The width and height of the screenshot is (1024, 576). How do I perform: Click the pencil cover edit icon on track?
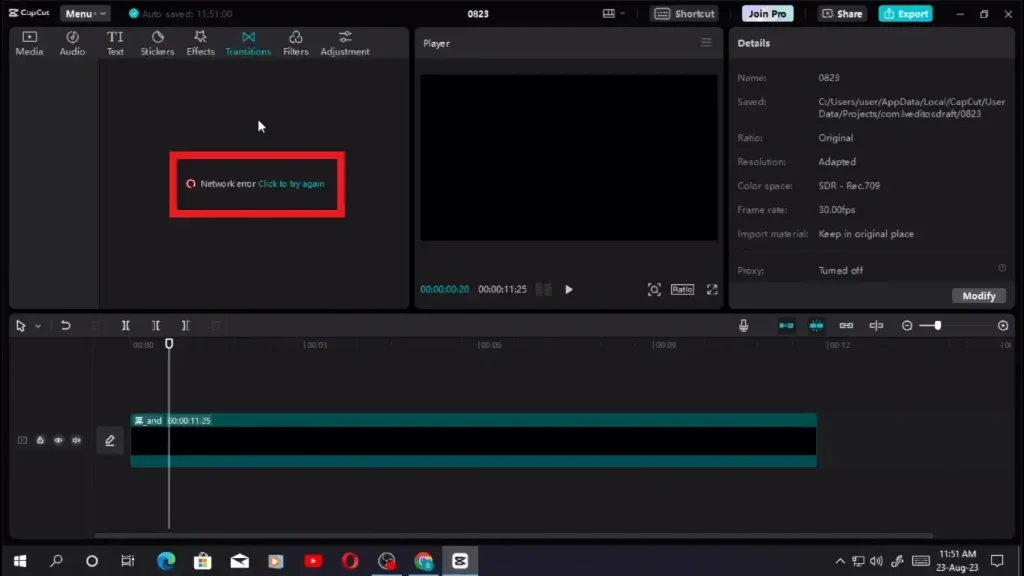pos(110,440)
